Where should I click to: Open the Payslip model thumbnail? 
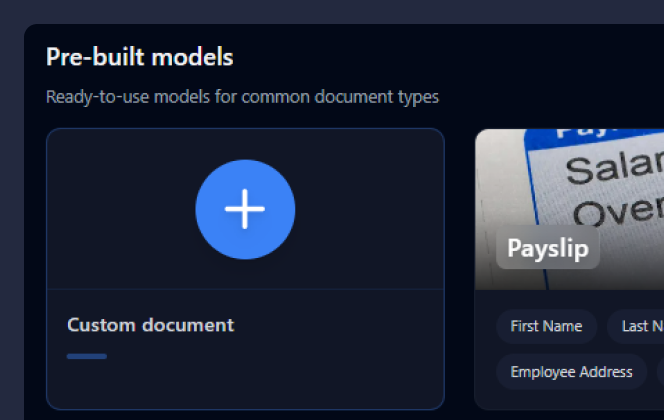click(x=570, y=209)
